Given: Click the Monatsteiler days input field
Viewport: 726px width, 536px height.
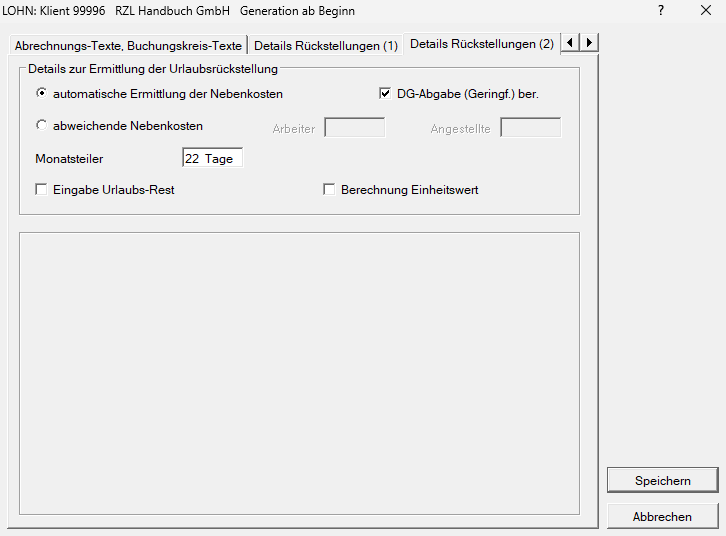Looking at the screenshot, I should pyautogui.click(x=212, y=158).
